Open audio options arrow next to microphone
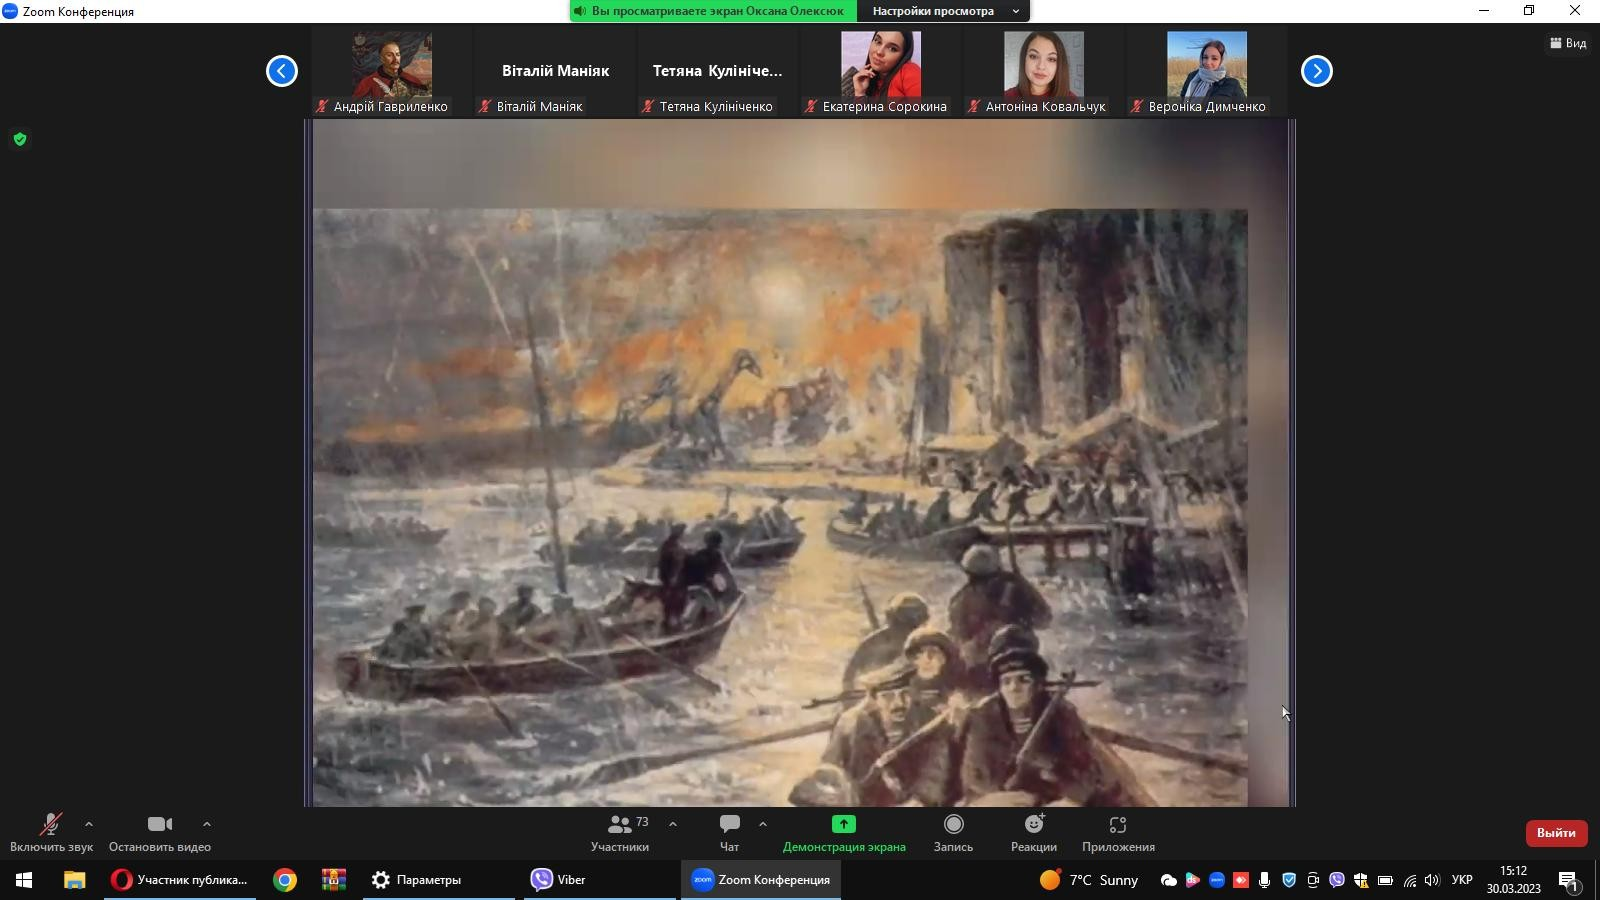 (89, 825)
